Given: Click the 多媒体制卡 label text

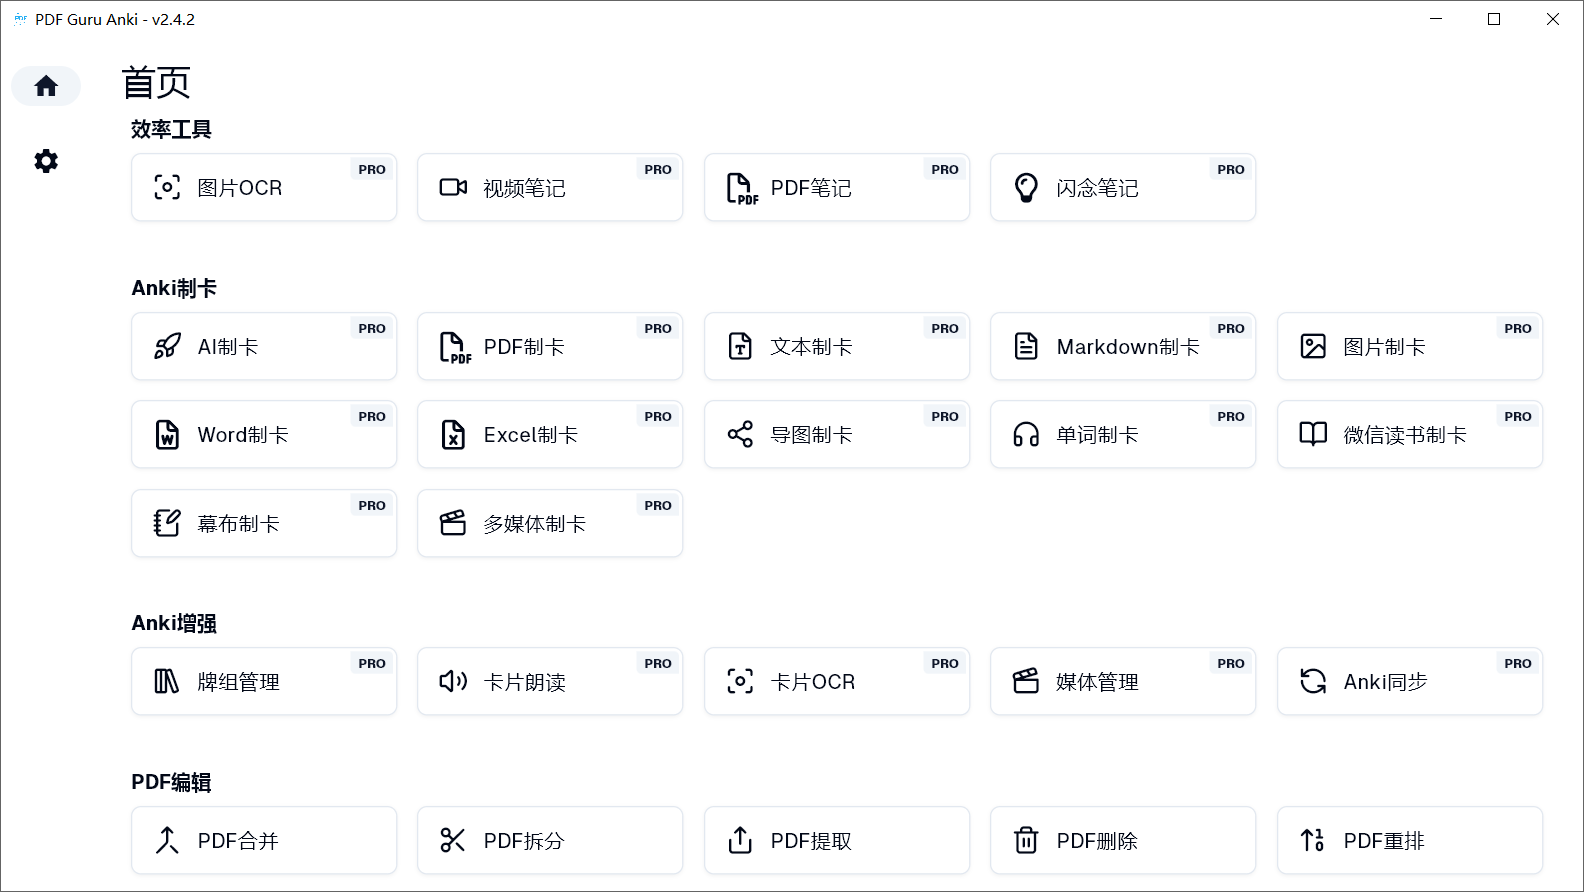Looking at the screenshot, I should coord(535,524).
